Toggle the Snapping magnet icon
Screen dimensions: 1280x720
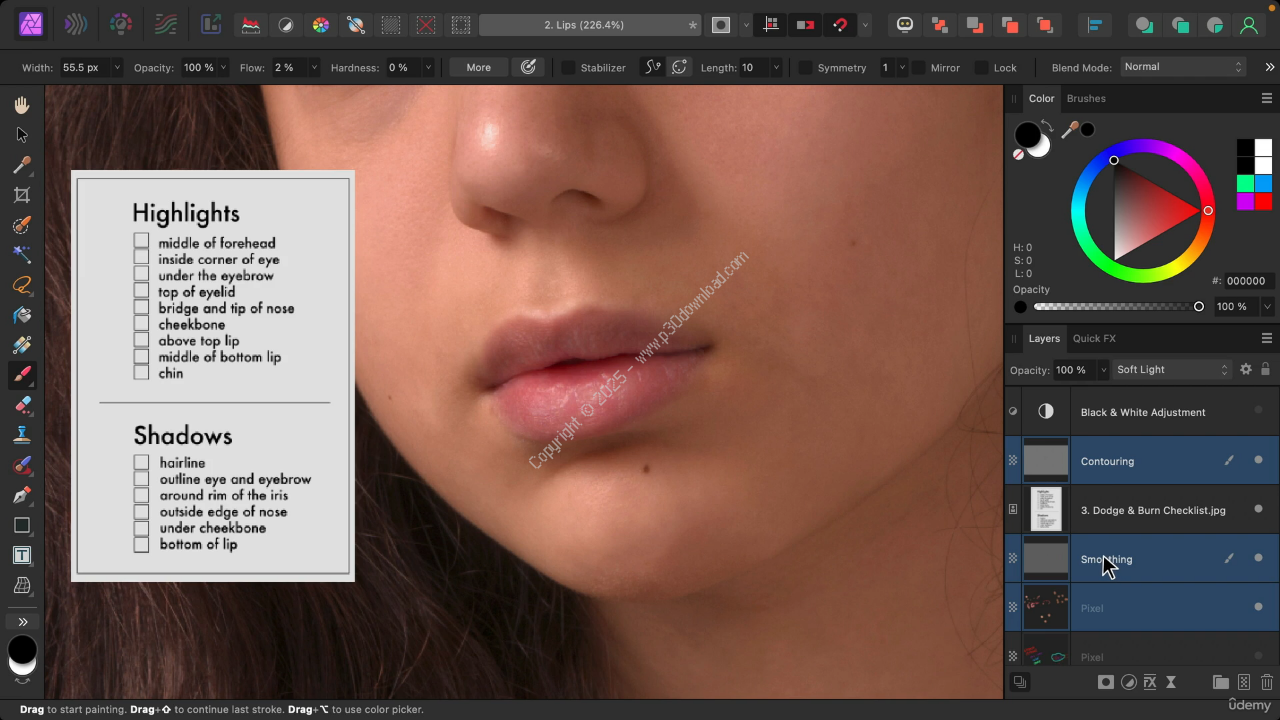click(840, 25)
